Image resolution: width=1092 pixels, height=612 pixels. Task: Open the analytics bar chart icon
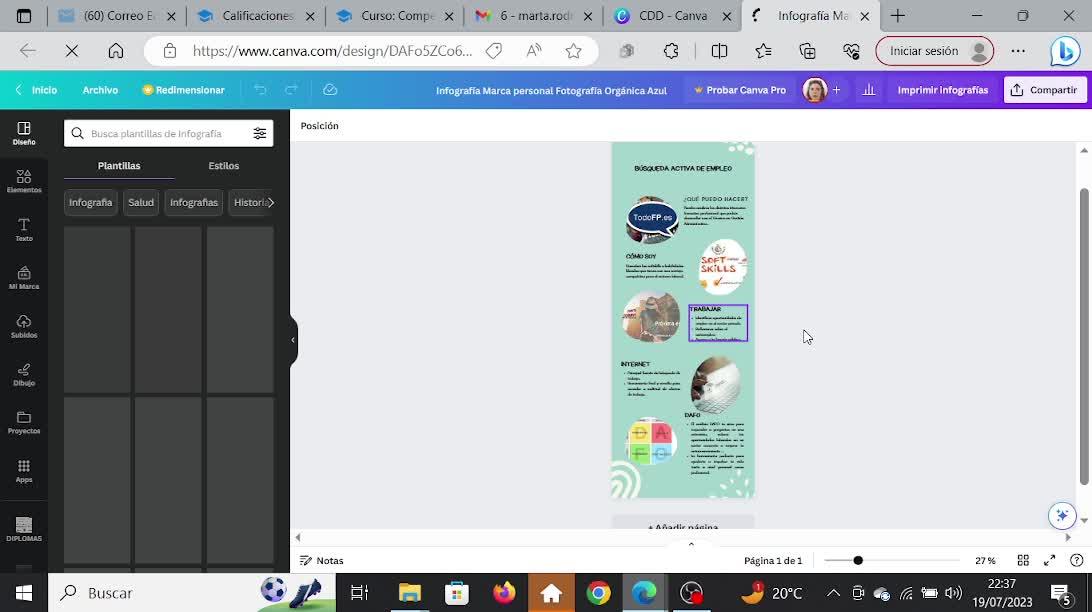868,90
